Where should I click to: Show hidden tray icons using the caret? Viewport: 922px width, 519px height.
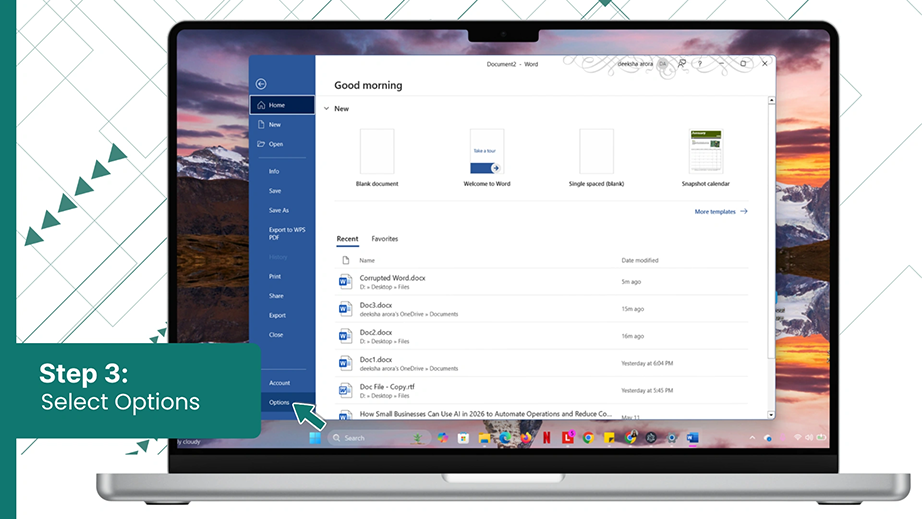point(752,438)
